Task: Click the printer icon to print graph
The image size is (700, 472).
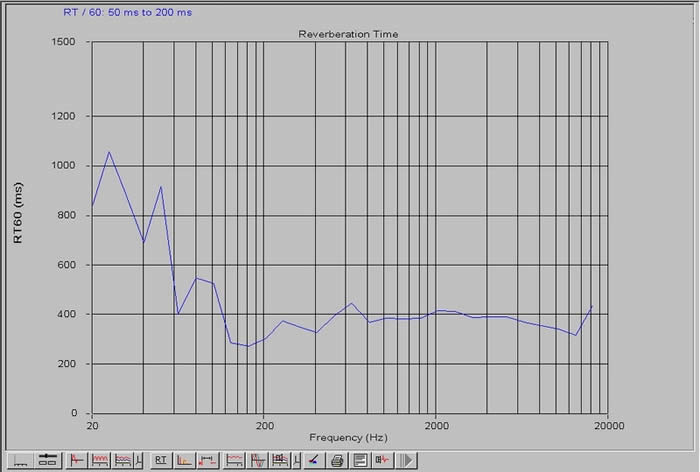Action: [337, 460]
